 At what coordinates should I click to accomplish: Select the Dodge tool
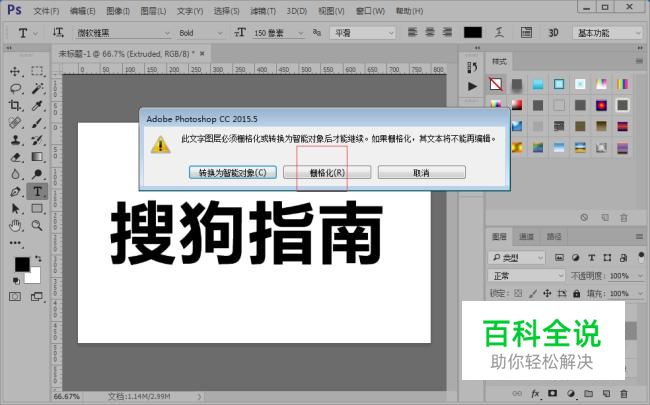point(37,174)
